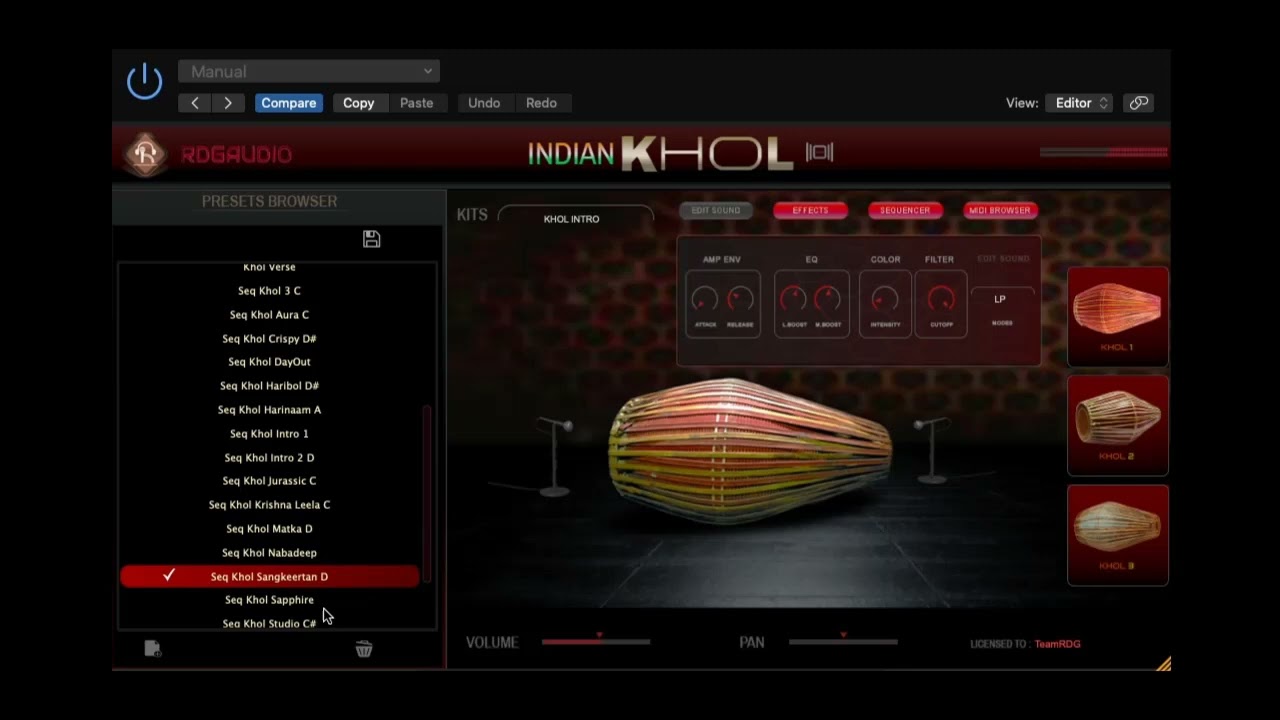1280x720 pixels.
Task: Select the Khol 1 thumbnail
Action: point(1117,316)
